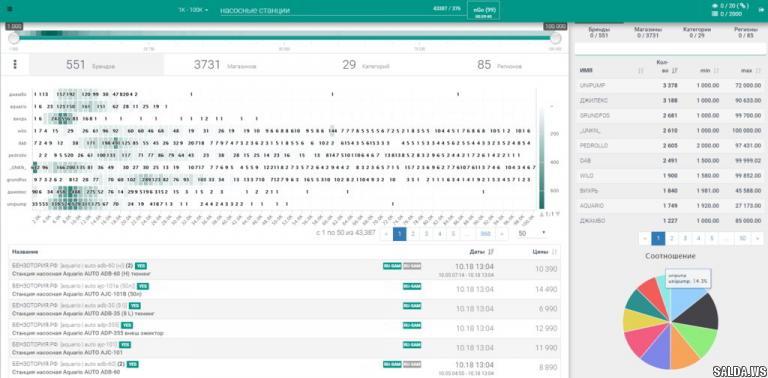
Task: Go to page 2 of results list
Action: (413, 234)
